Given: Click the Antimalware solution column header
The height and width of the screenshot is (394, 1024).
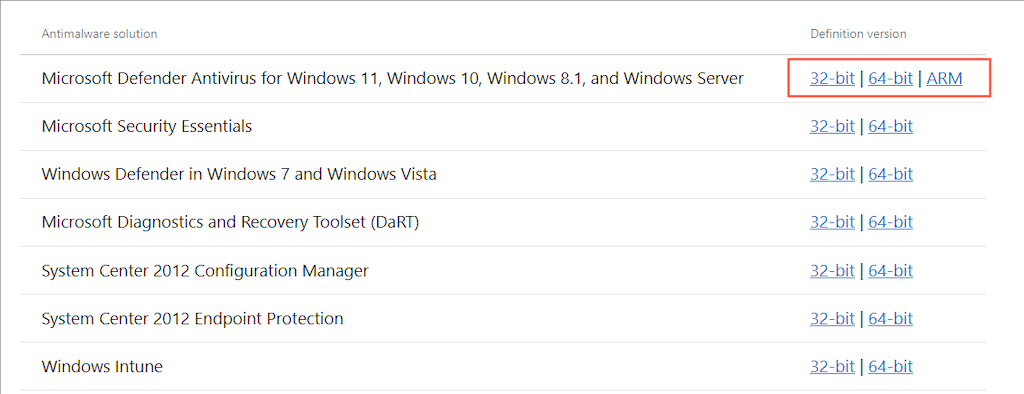Looking at the screenshot, I should 99,33.
